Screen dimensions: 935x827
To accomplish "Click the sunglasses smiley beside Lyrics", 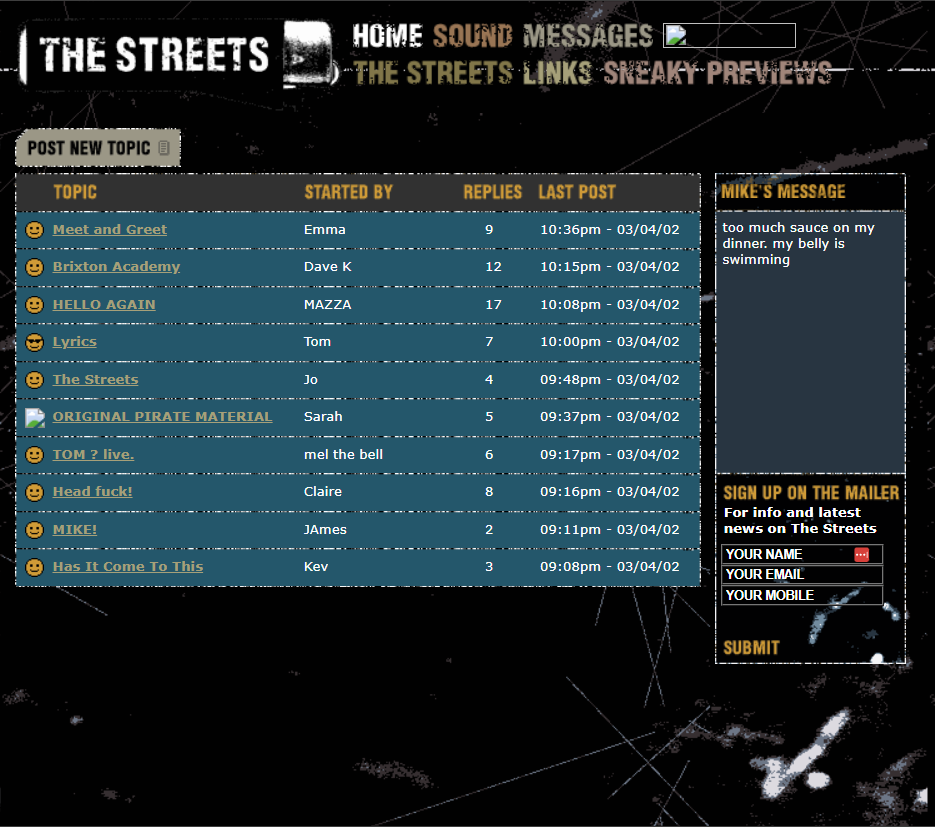I will click(x=35, y=342).
